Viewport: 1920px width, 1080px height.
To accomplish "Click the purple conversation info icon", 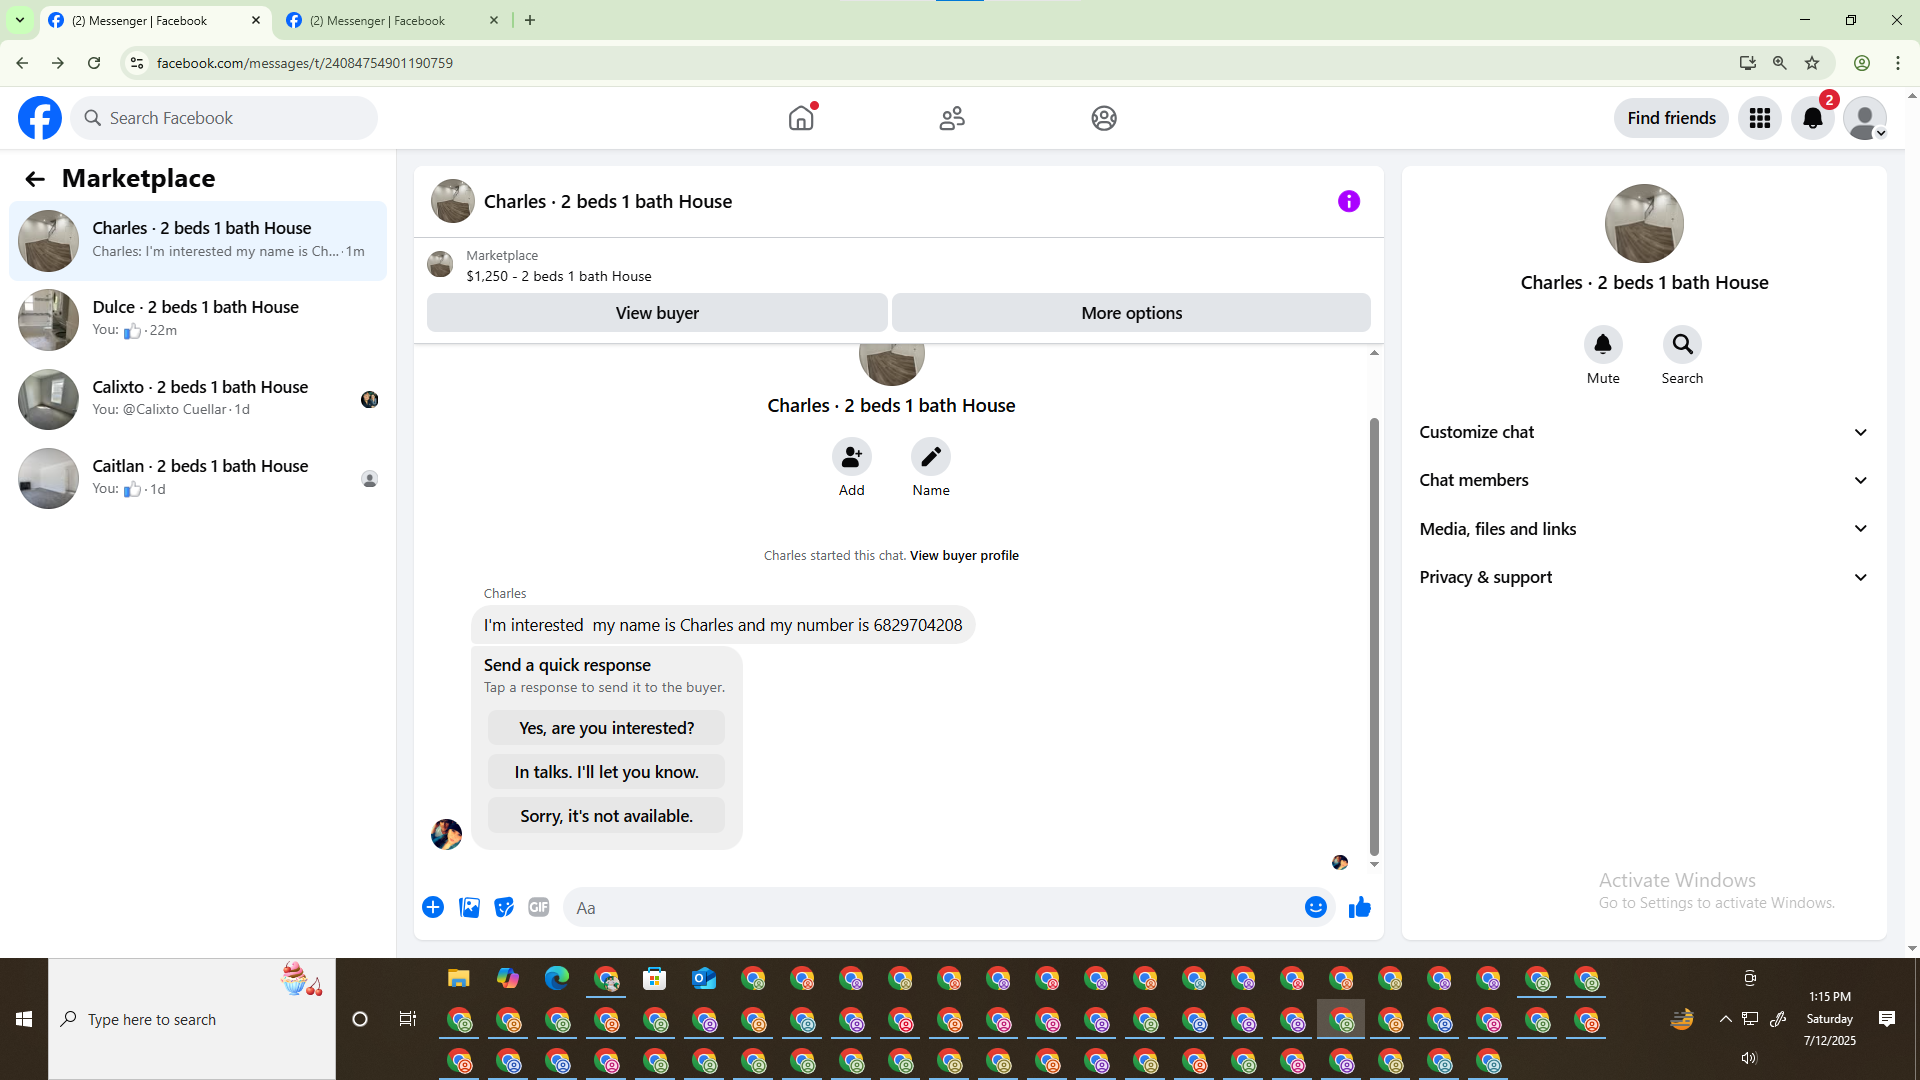I will coord(1348,202).
